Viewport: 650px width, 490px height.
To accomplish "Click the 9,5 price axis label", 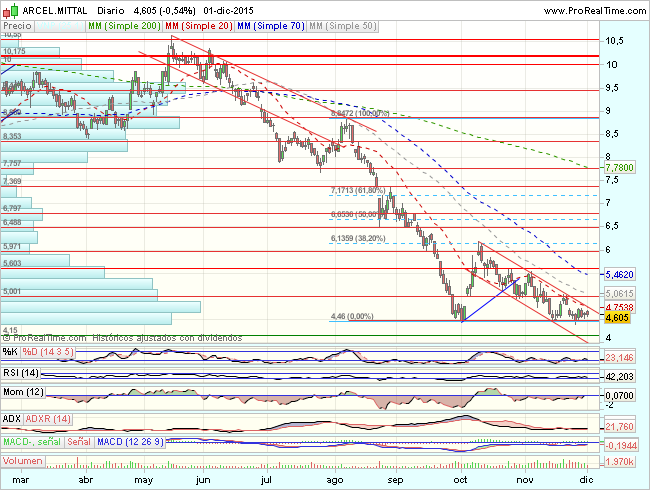I will [614, 88].
